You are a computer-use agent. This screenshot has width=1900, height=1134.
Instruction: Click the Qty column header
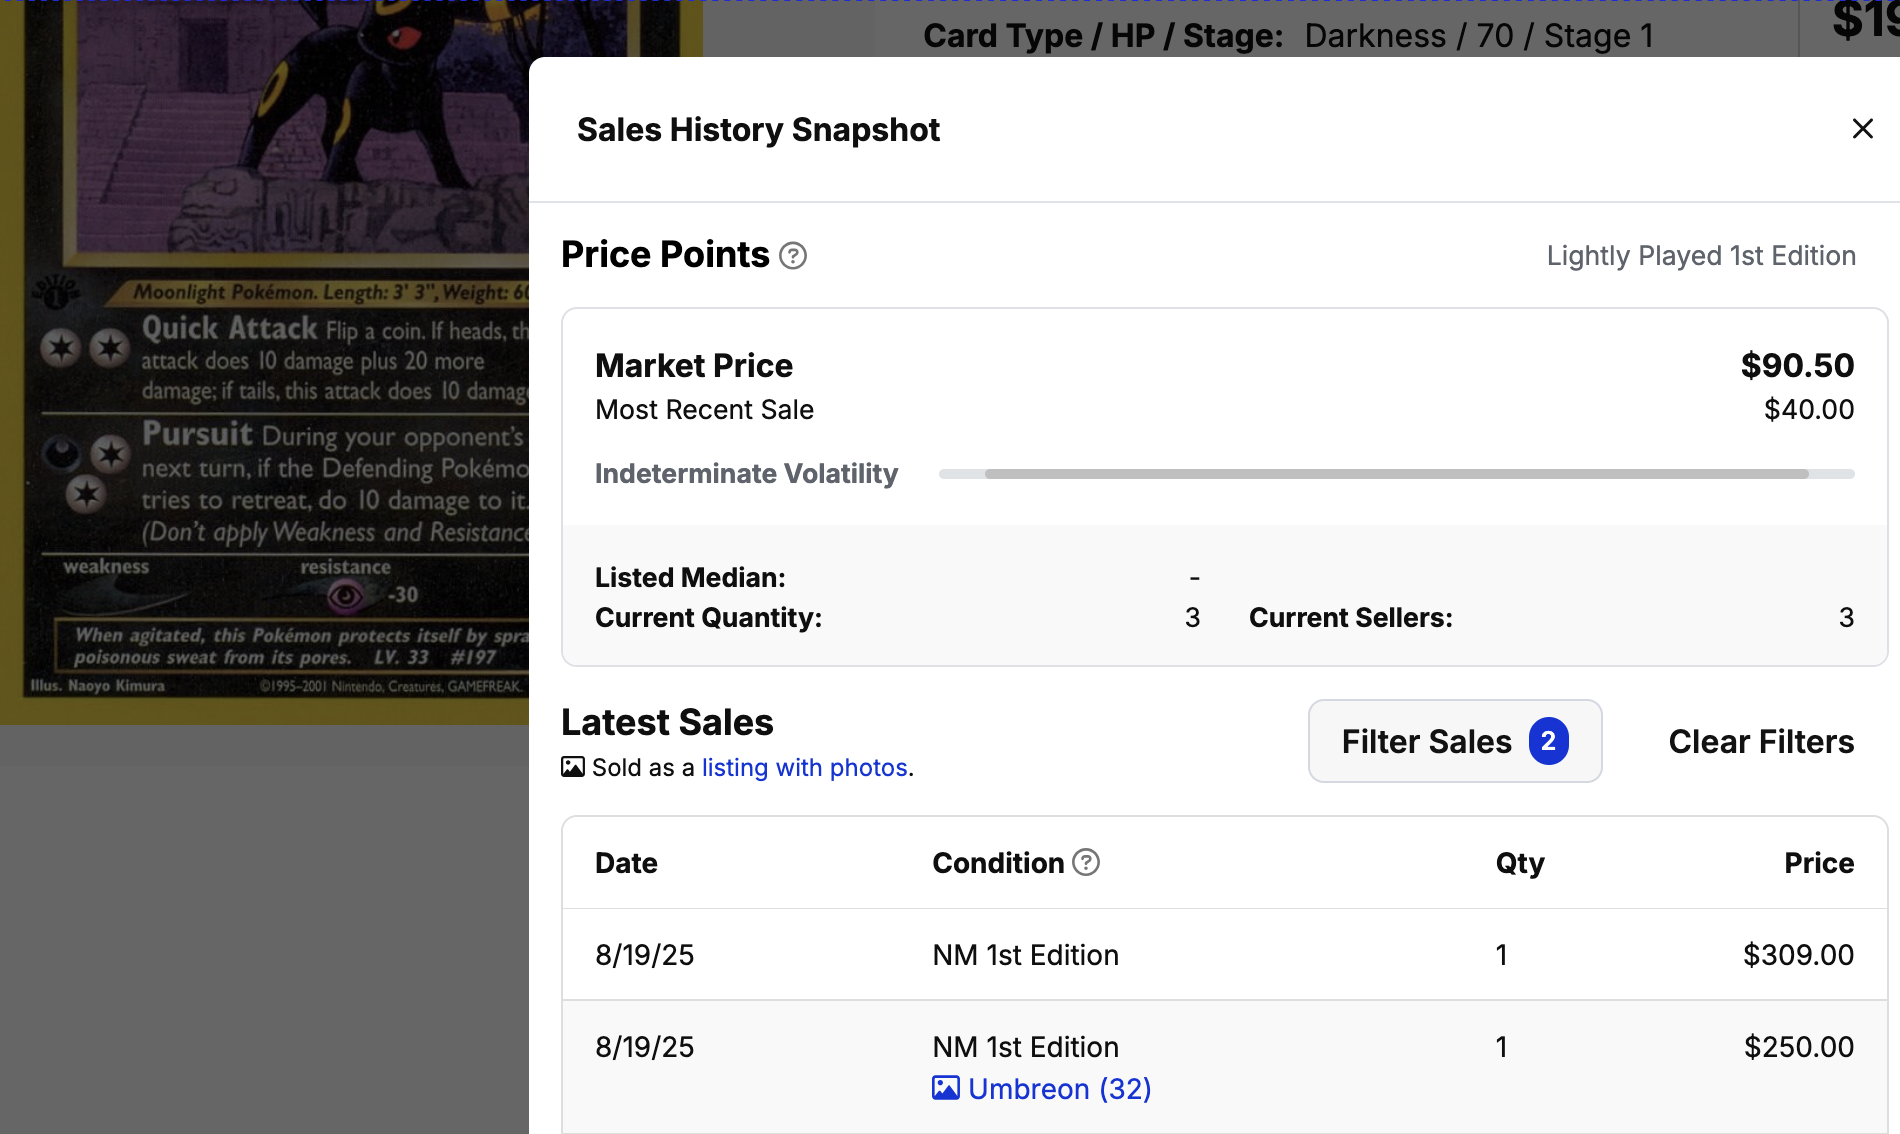[x=1519, y=863]
